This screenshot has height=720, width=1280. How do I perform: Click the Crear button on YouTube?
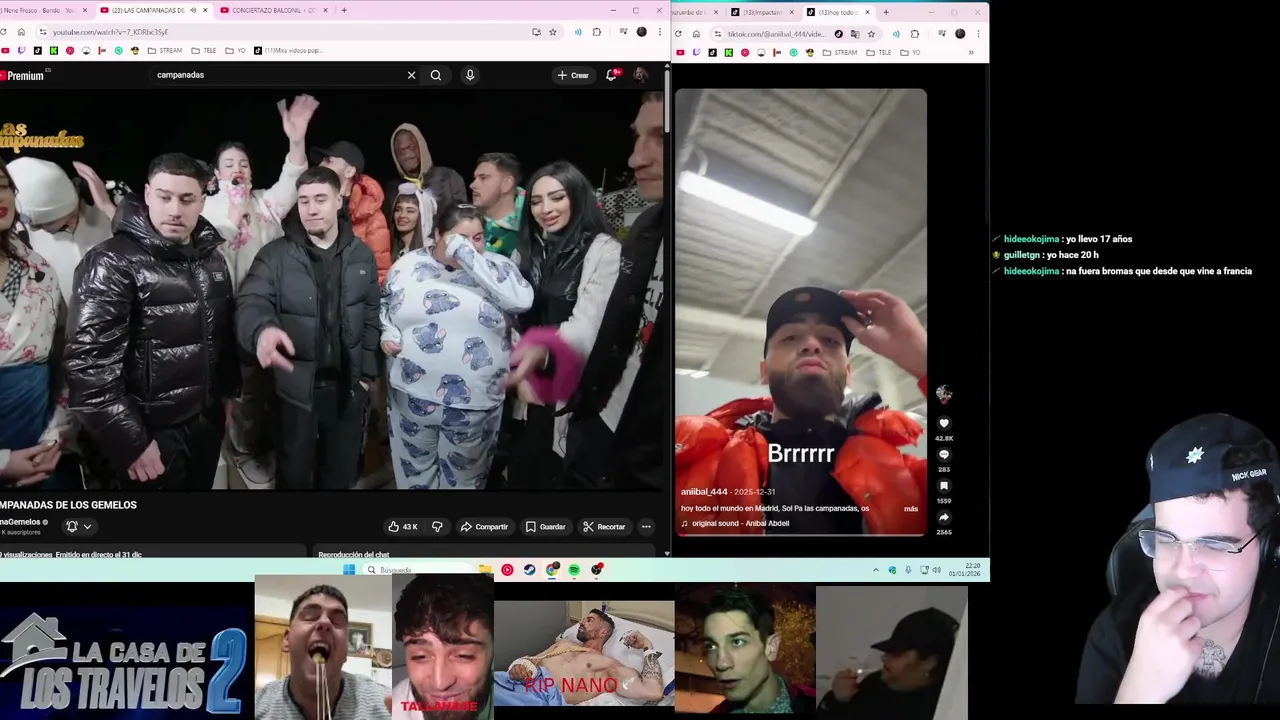(573, 75)
